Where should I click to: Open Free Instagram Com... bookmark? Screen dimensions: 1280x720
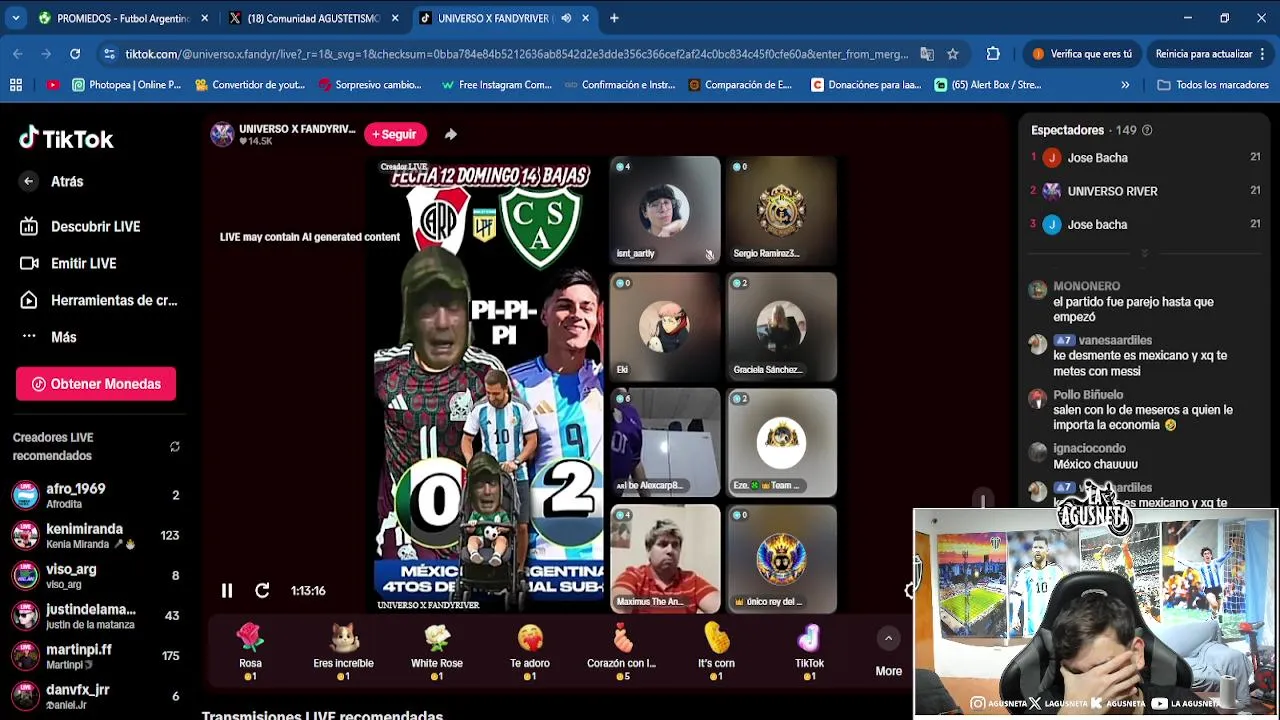(x=496, y=85)
